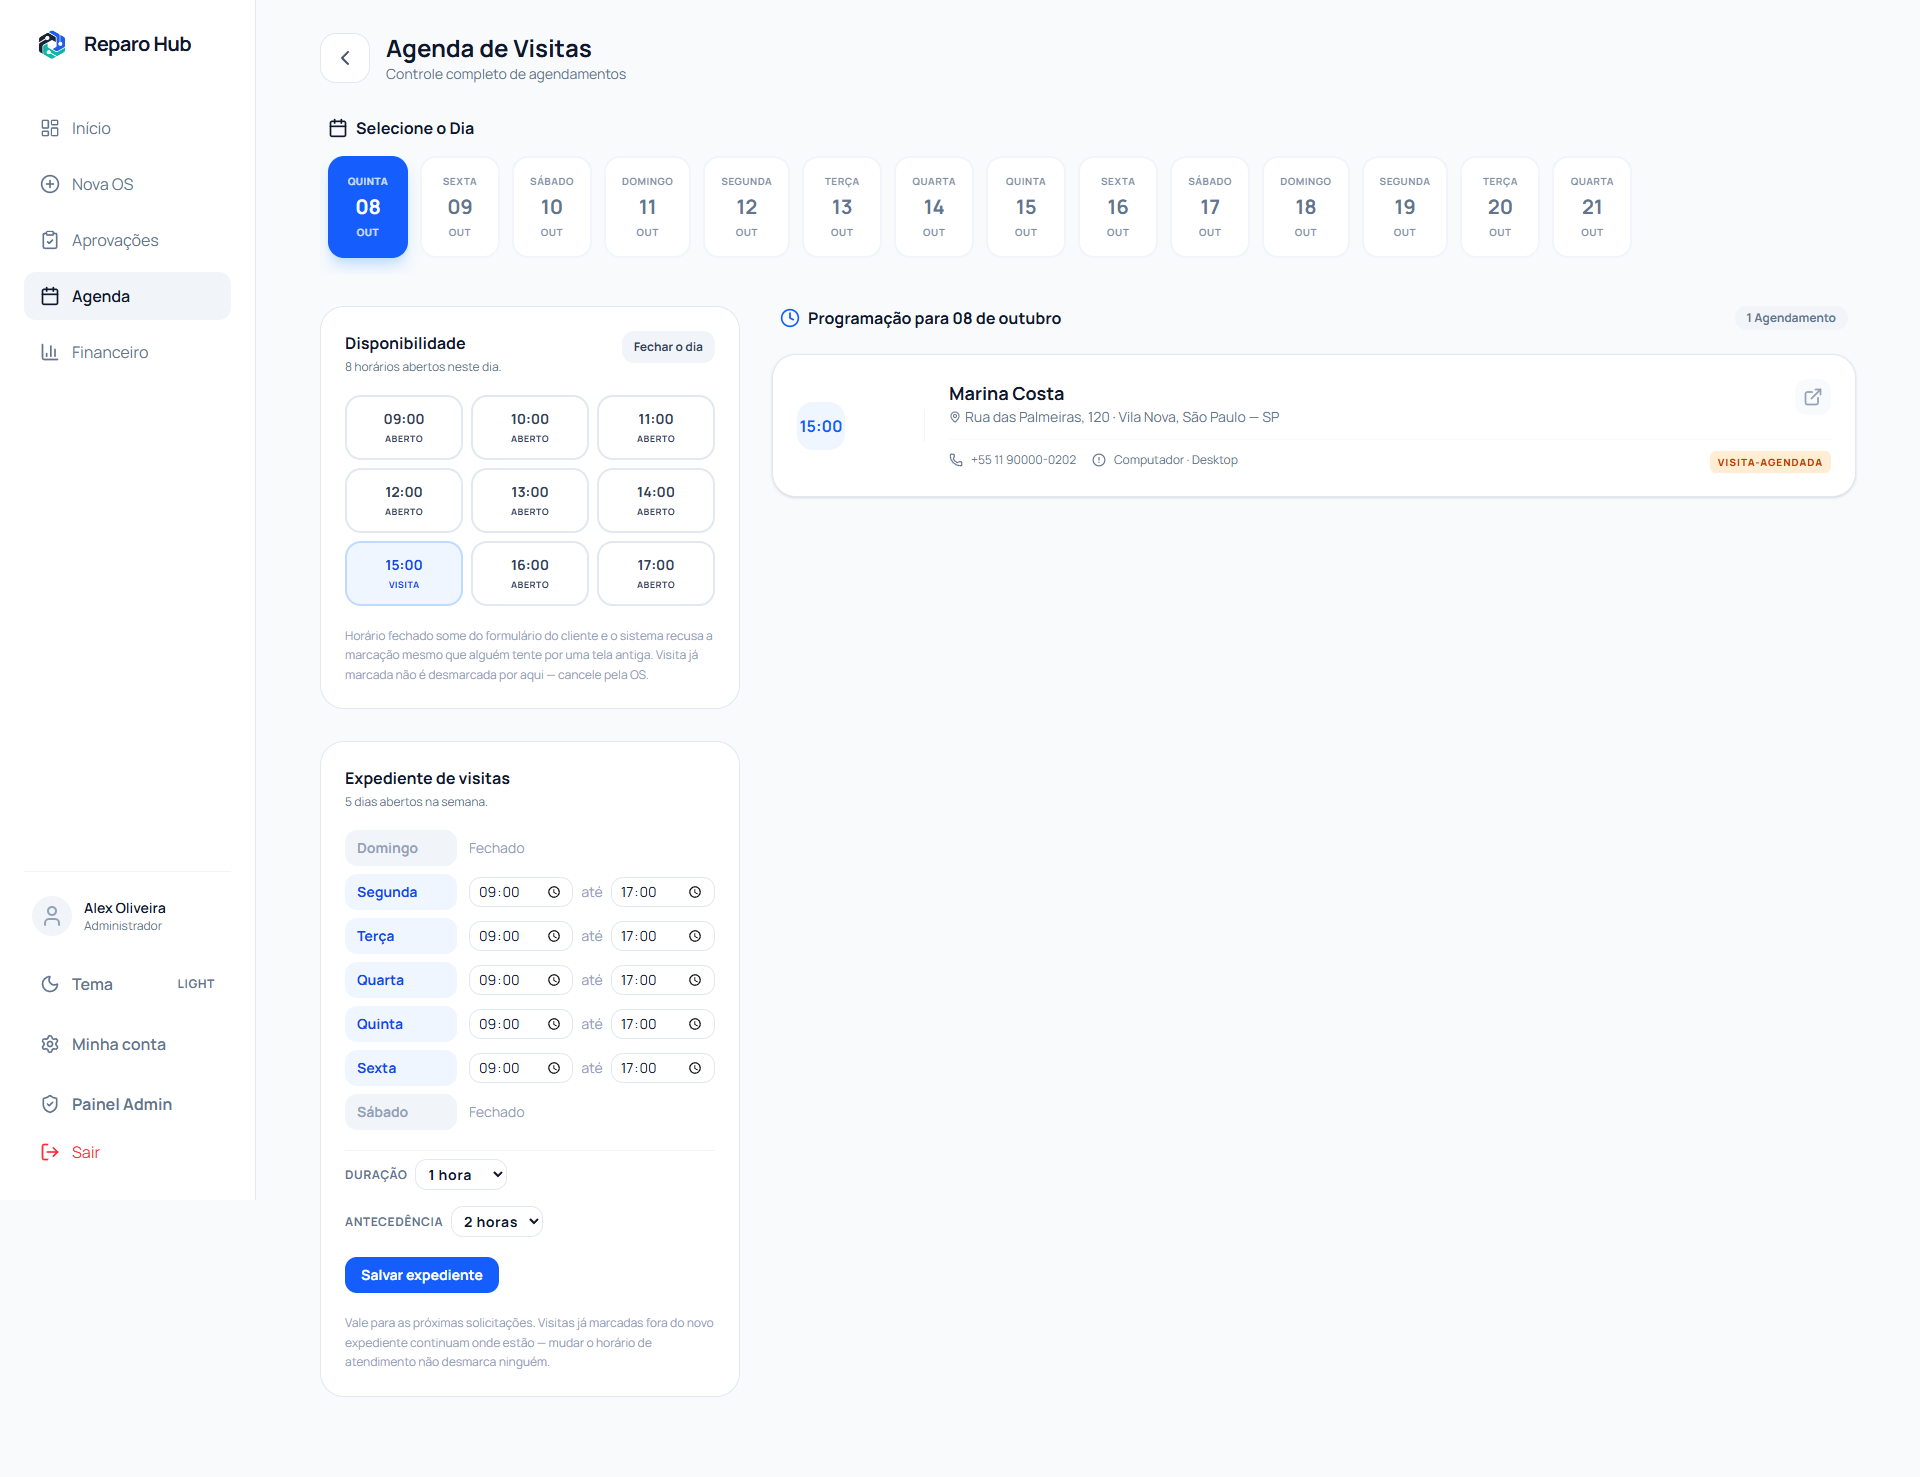1920x1477 pixels.
Task: Click the Fechar o dia button
Action: [x=668, y=347]
